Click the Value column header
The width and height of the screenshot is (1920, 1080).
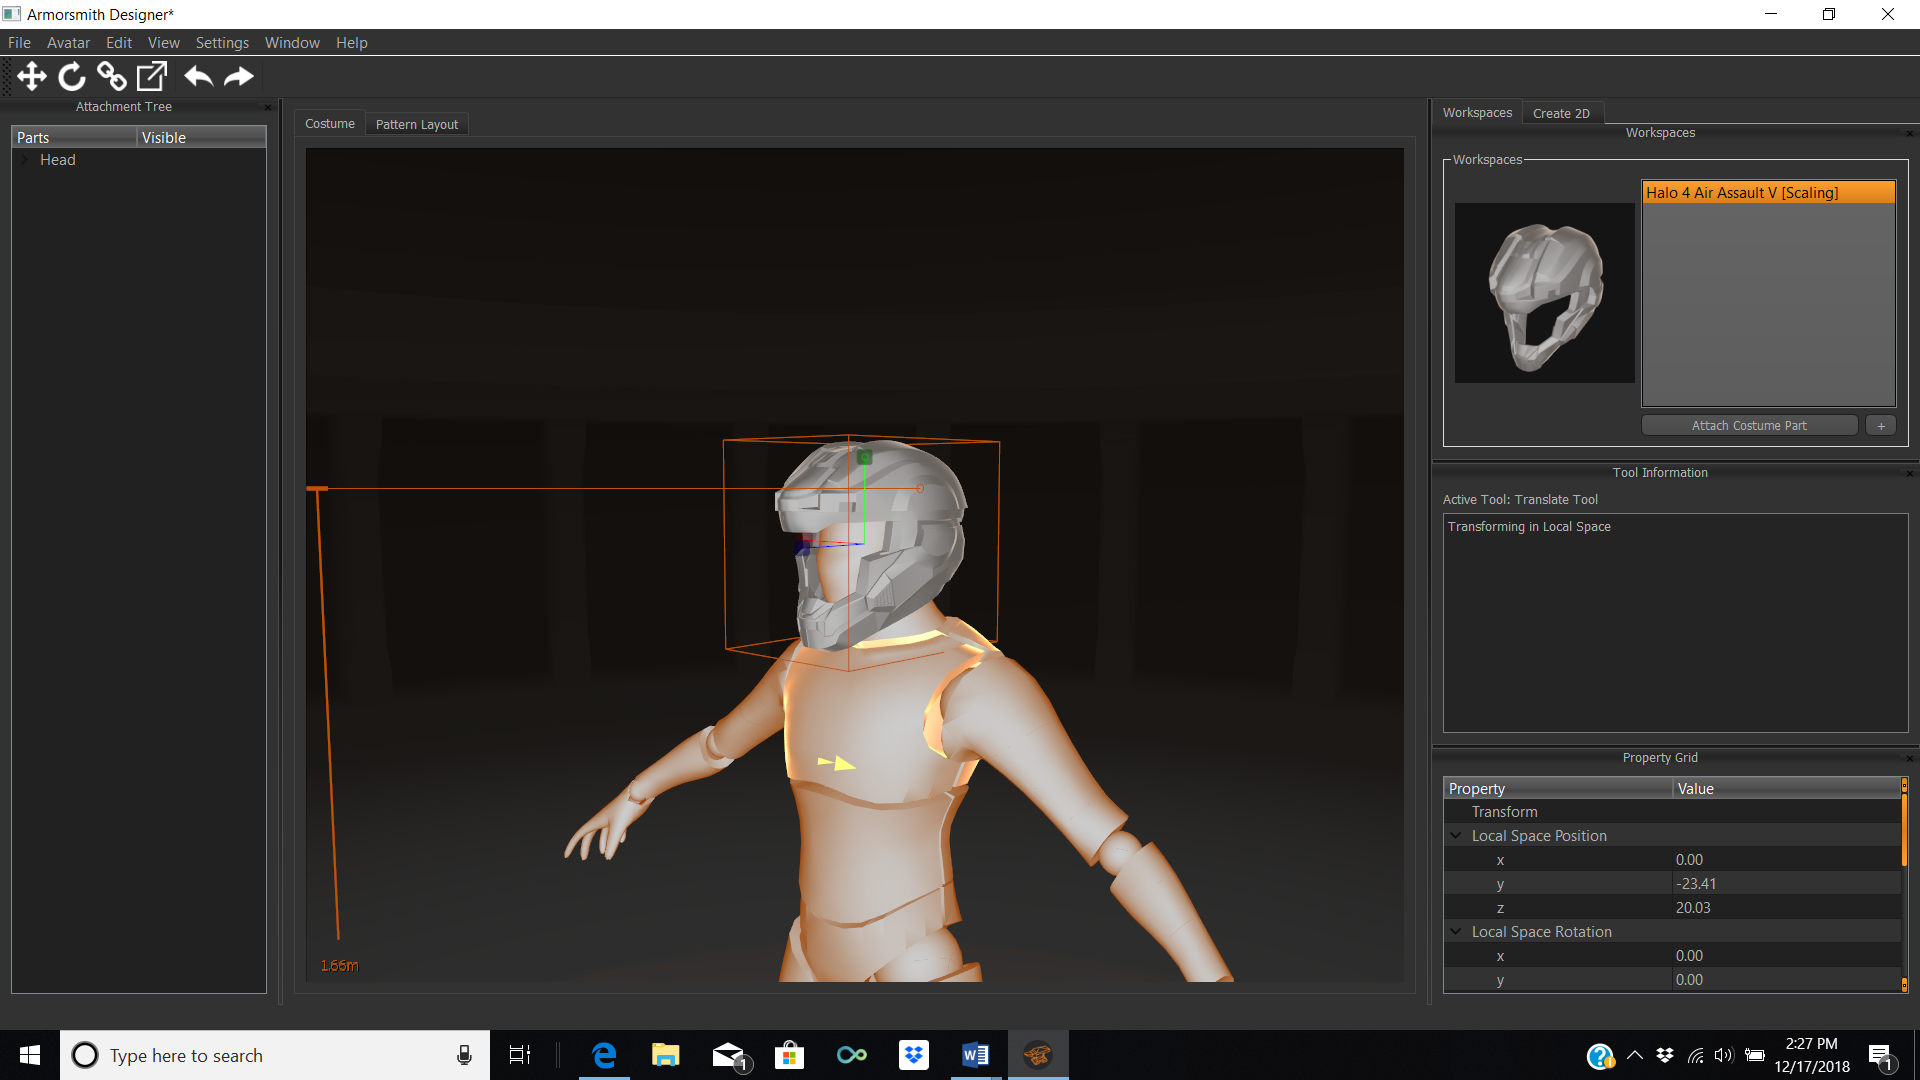[x=1786, y=789]
